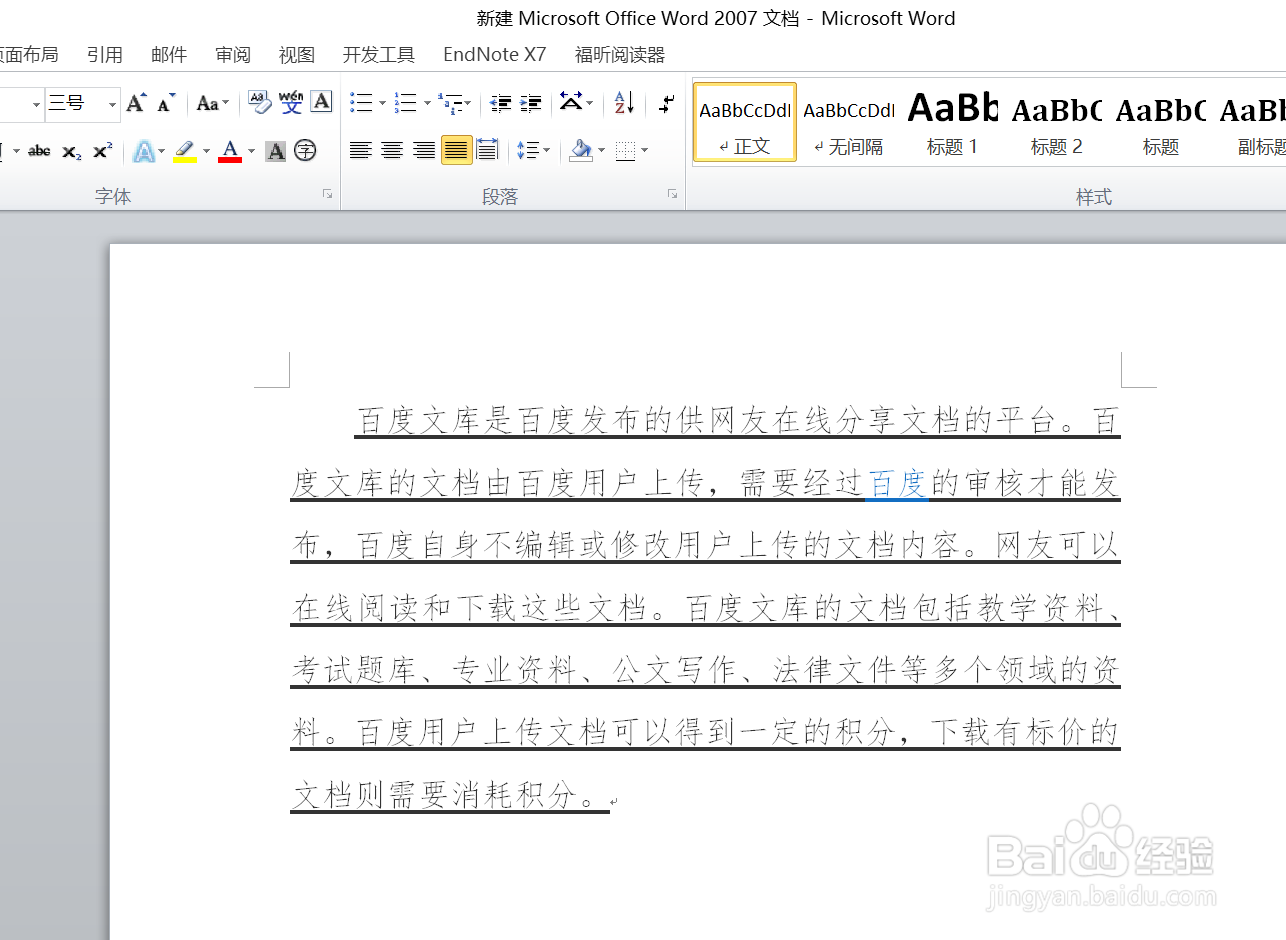Click the blue 百度 text in document
The image size is (1286, 940).
pos(897,484)
